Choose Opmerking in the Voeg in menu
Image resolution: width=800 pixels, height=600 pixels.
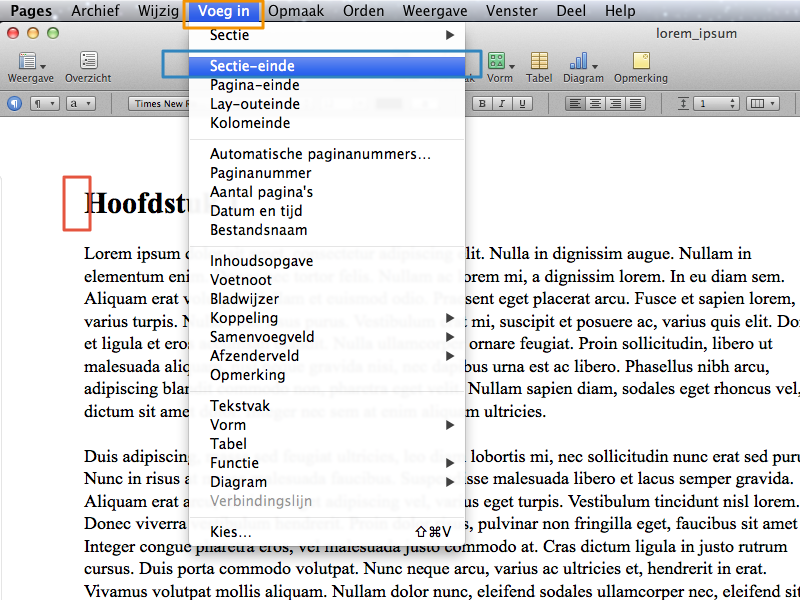(327, 374)
